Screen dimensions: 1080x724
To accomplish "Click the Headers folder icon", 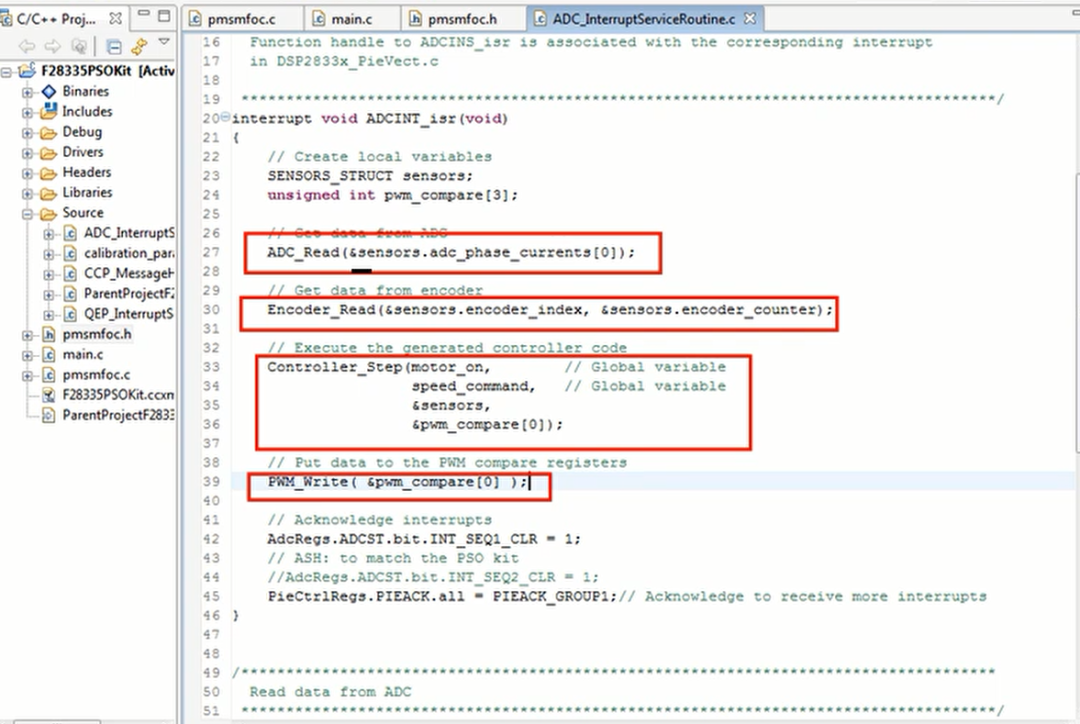I will [x=48, y=173].
